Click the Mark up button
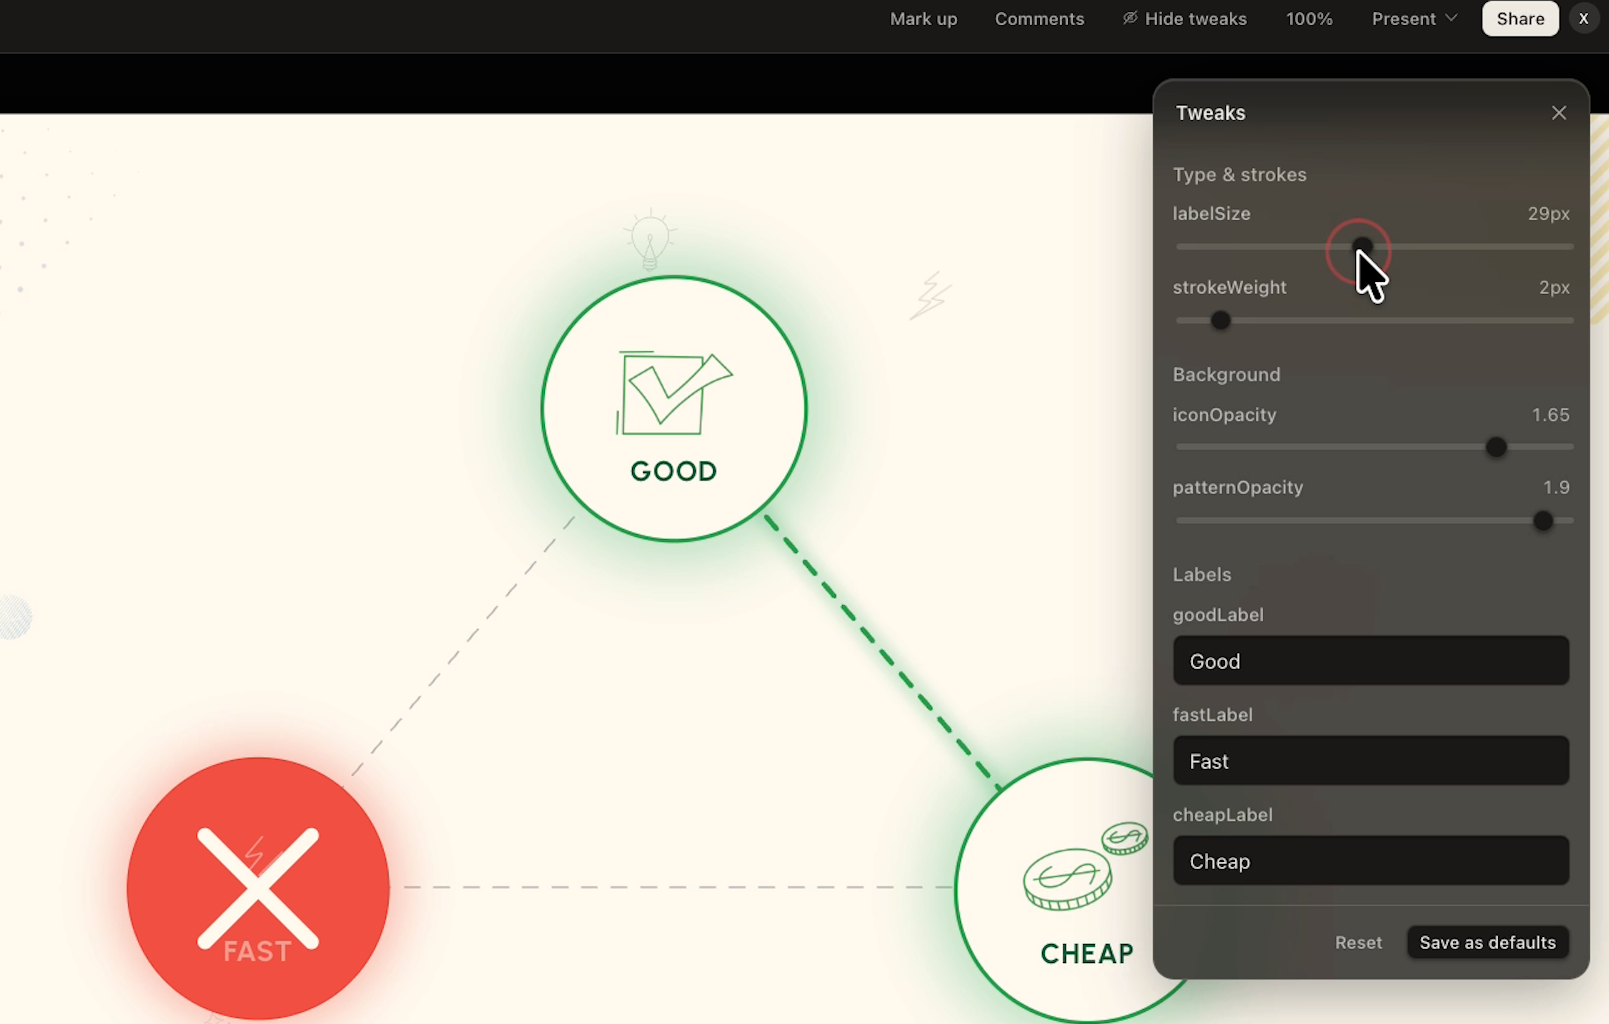Viewport: 1609px width, 1024px height. (x=923, y=19)
